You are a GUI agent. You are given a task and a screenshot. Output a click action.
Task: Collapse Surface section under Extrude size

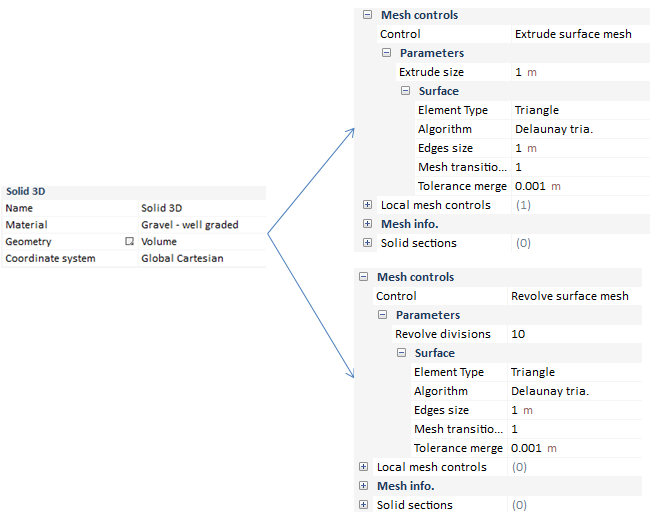[405, 91]
